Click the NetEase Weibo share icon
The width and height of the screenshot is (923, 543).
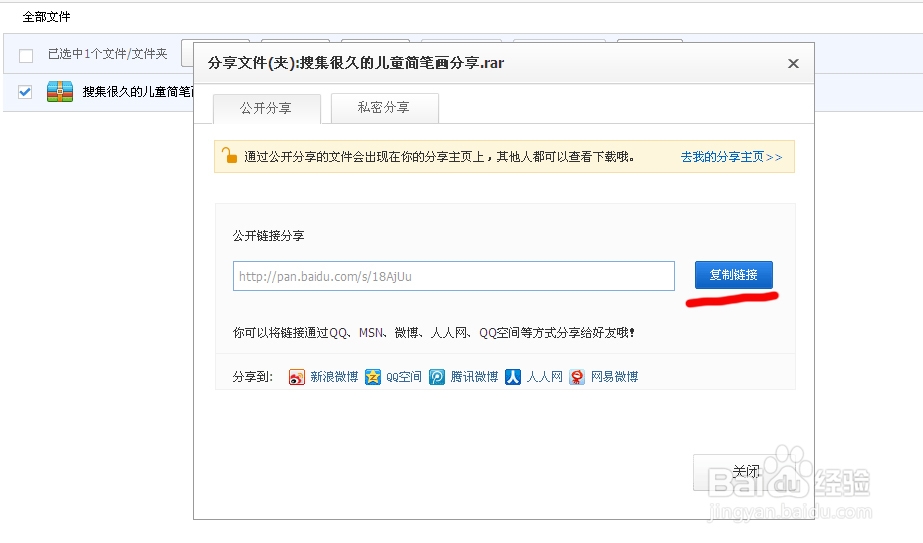tap(577, 377)
